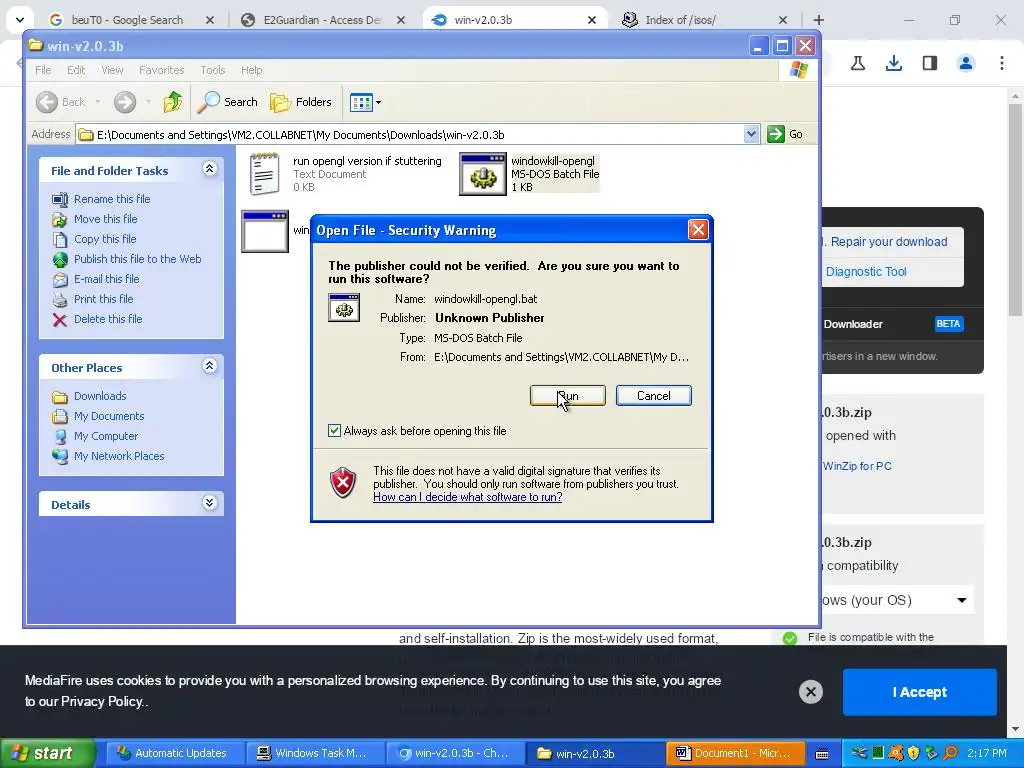Click the red shield warning icon
1024x768 pixels.
coord(344,483)
